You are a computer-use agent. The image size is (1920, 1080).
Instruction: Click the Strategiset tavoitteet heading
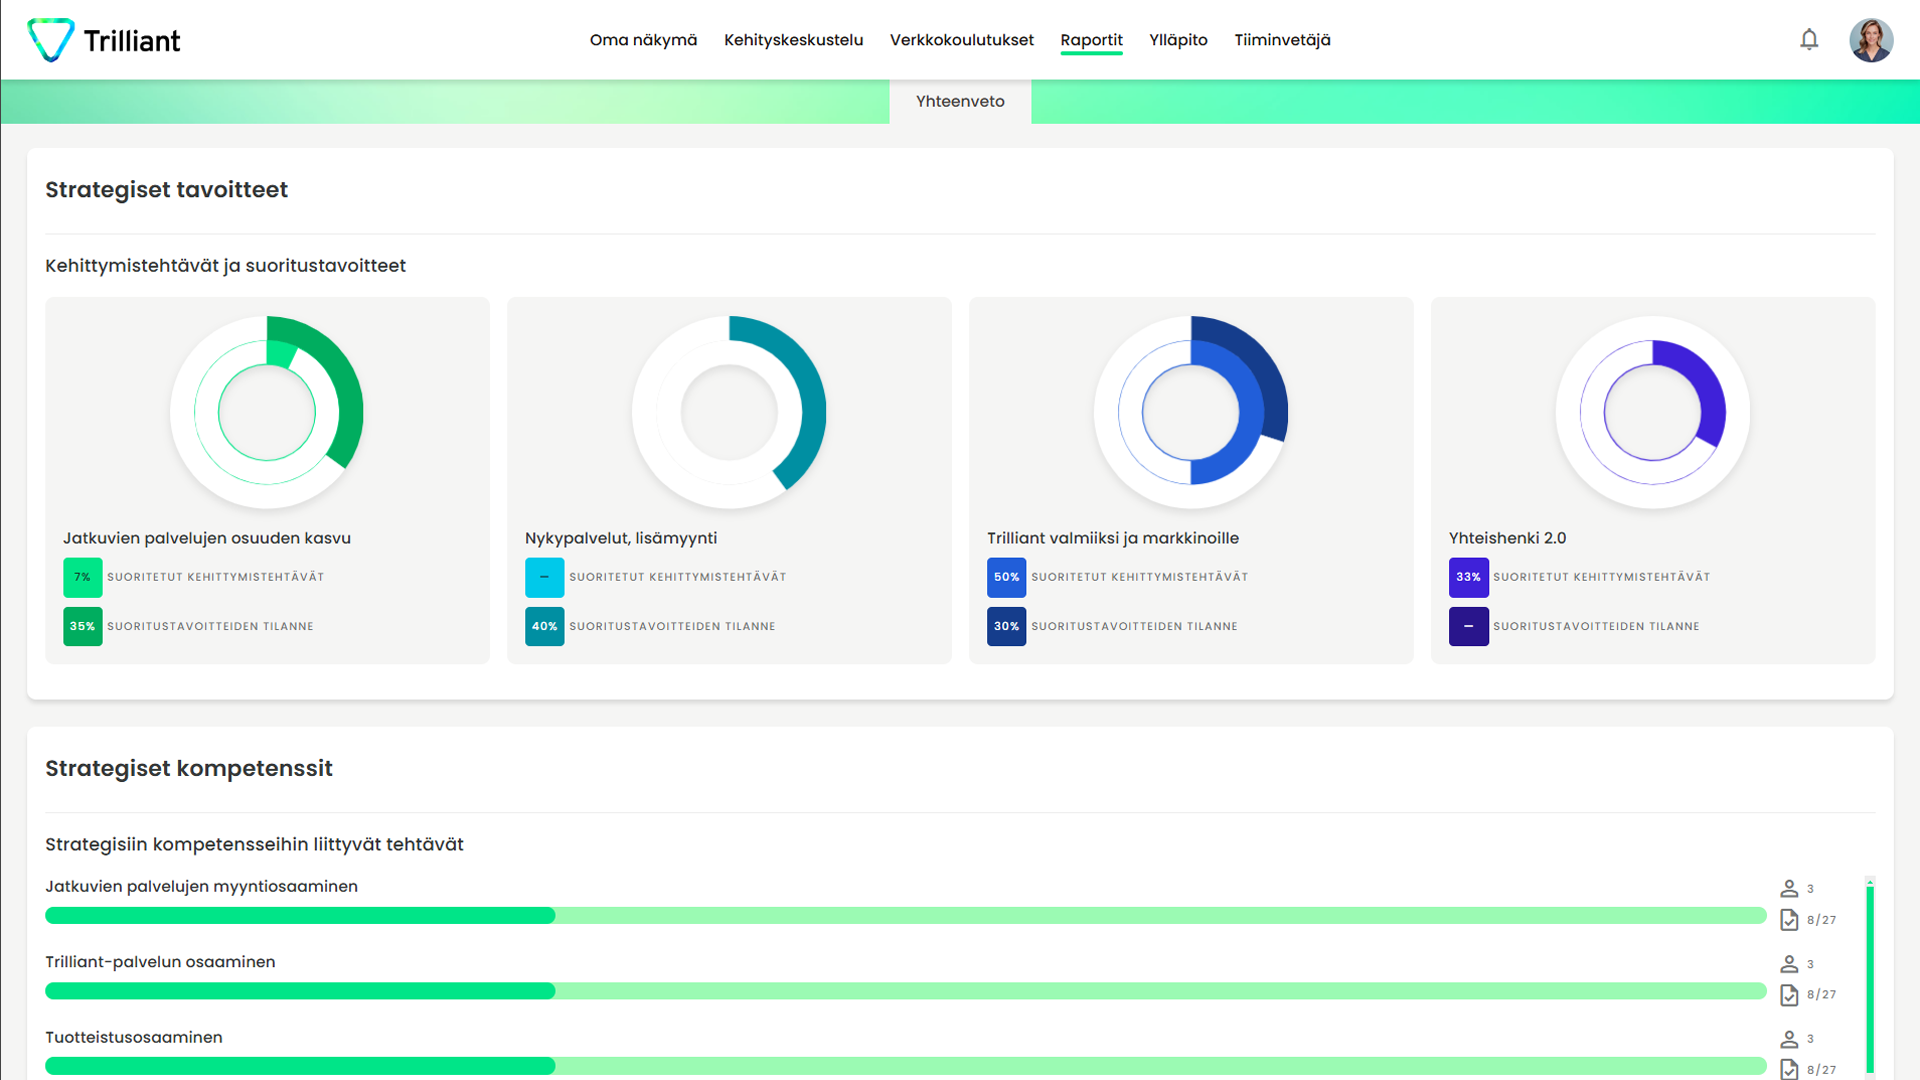click(x=166, y=190)
